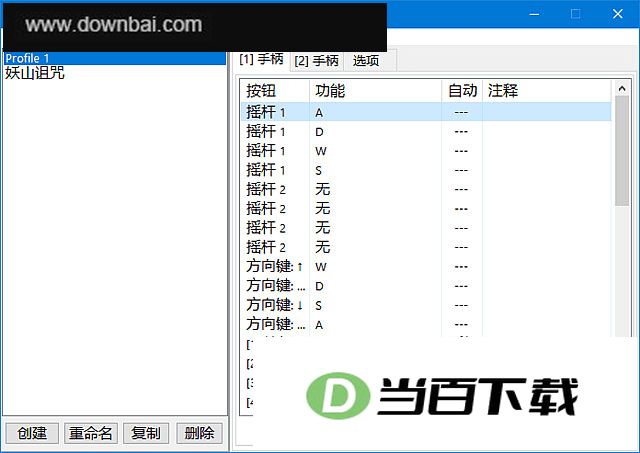This screenshot has height=453, width=640.
Task: Sort by the 按钮 column header
Action: click(275, 91)
